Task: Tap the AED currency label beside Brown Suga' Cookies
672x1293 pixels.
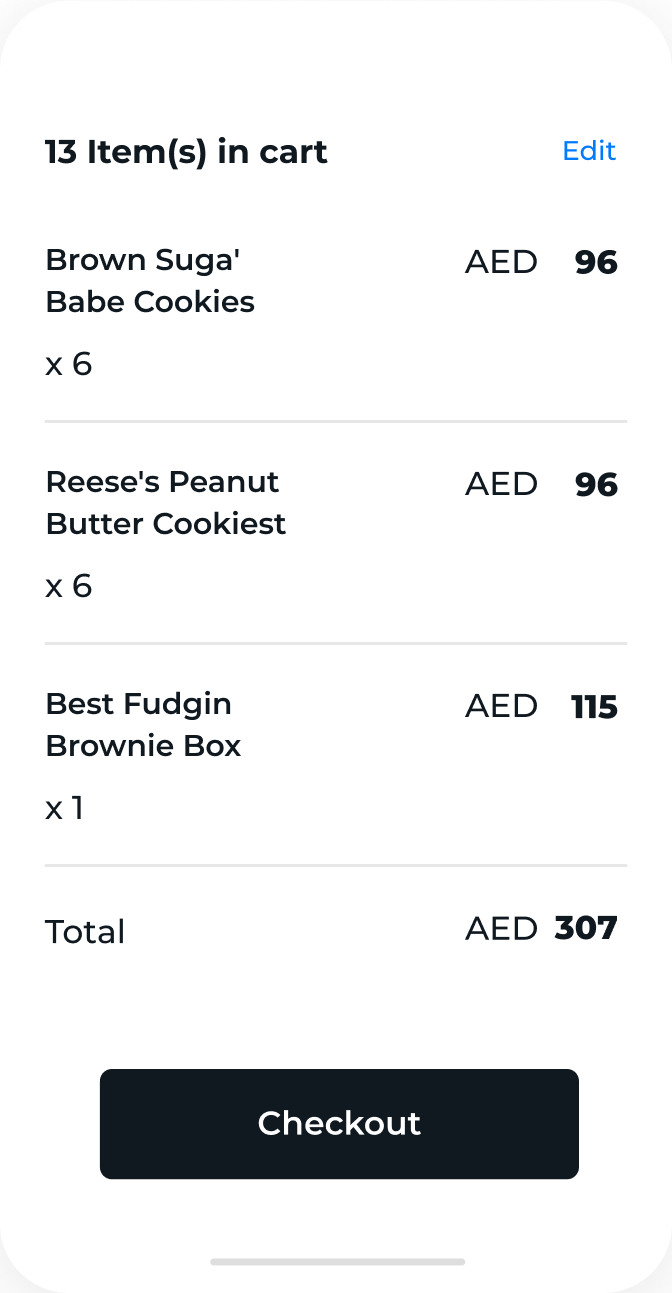Action: coord(501,262)
